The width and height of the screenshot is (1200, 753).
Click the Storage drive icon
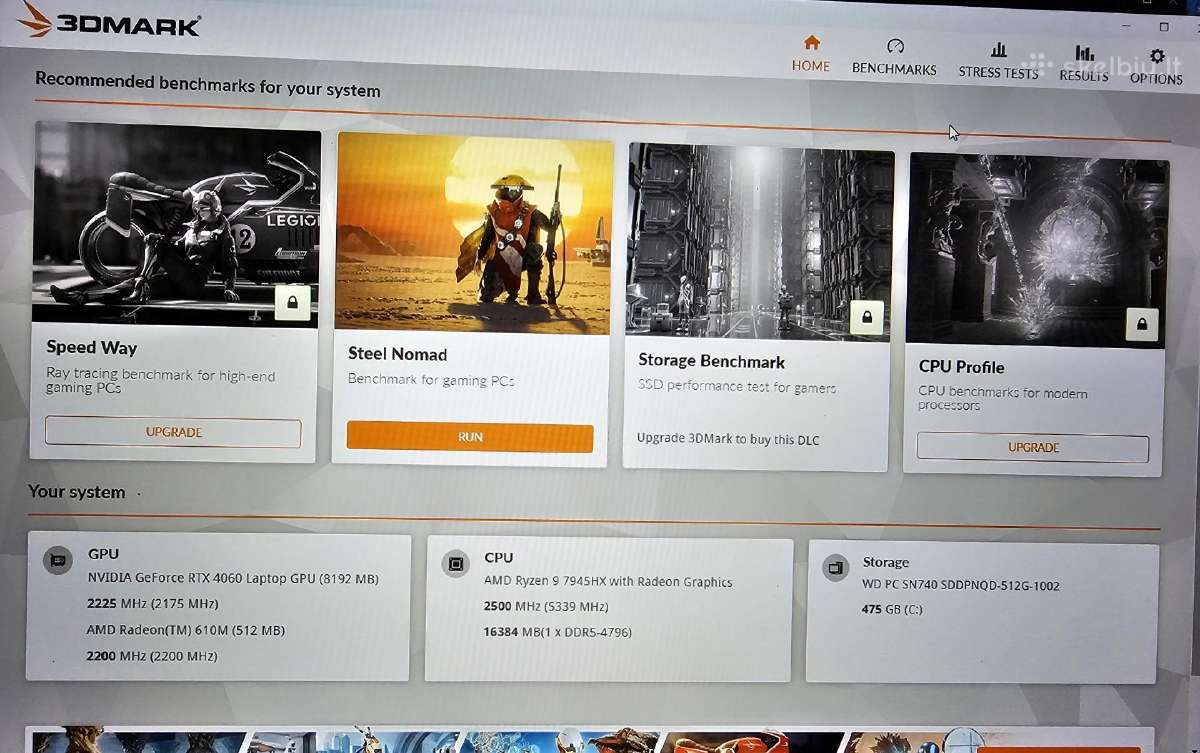click(835, 569)
